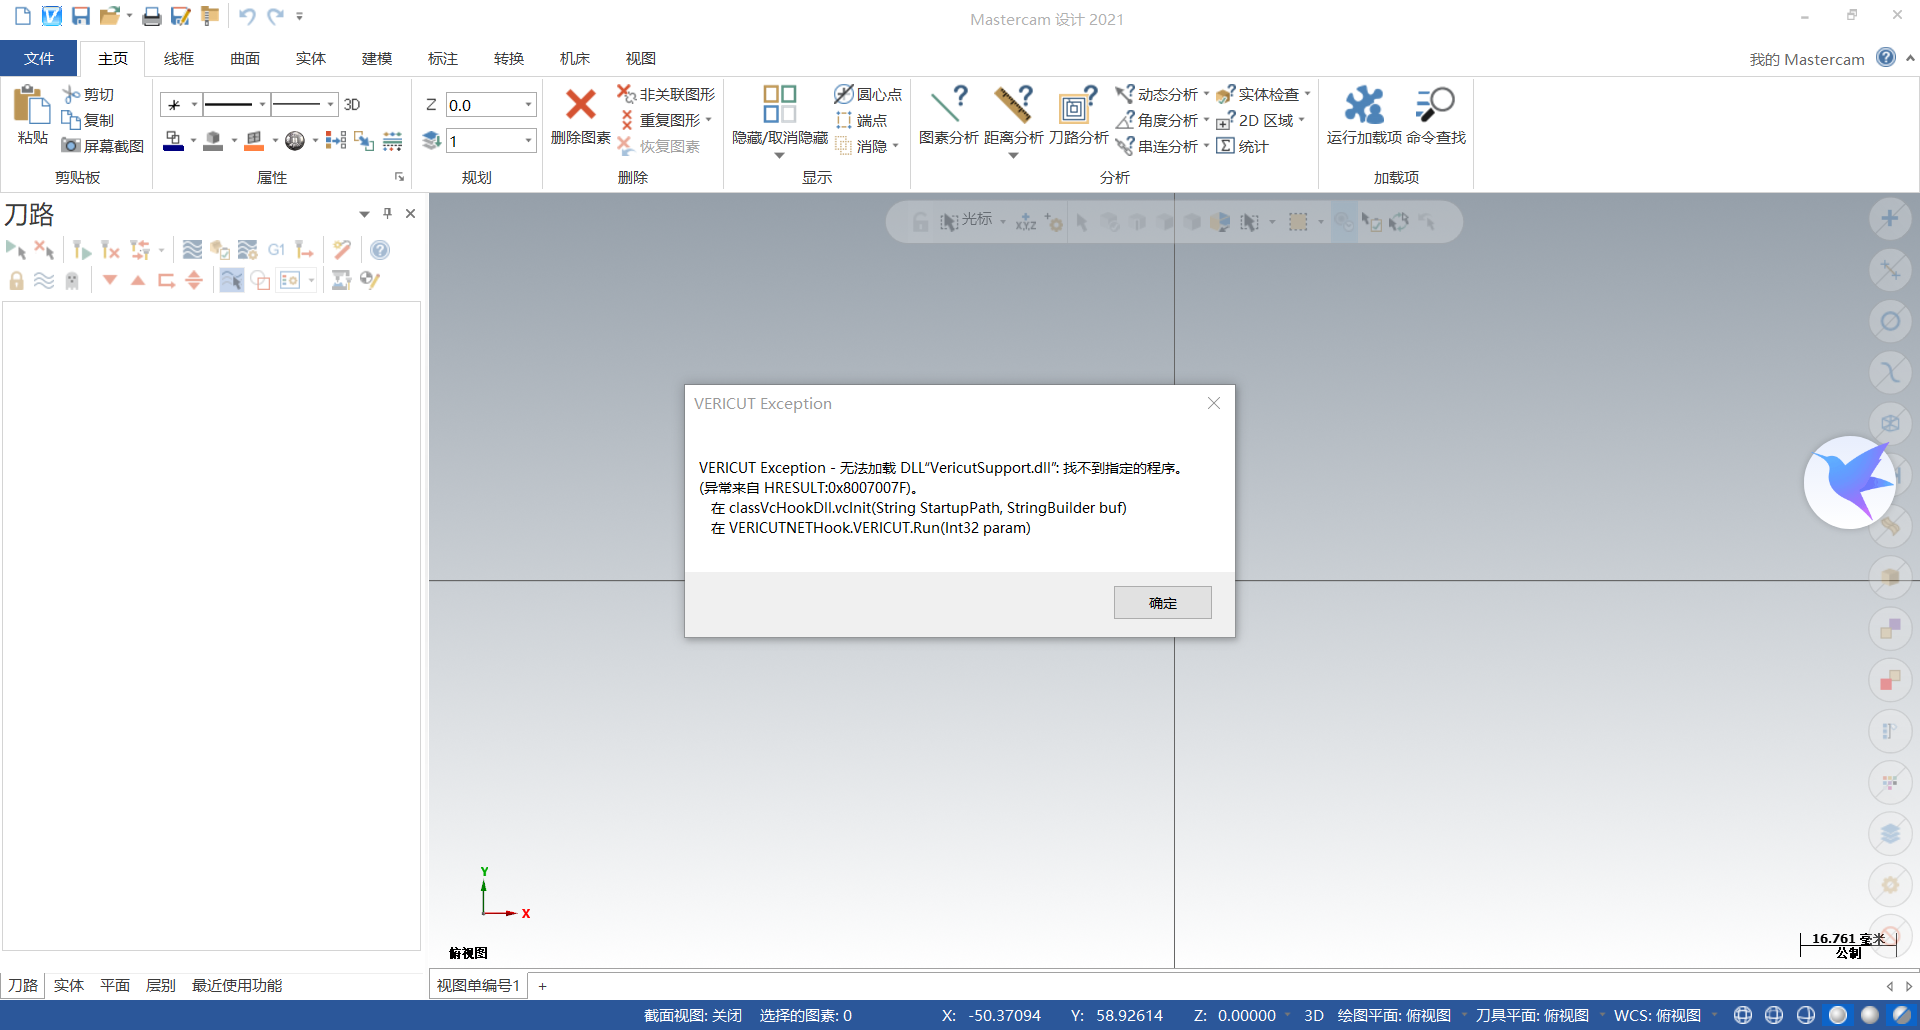Switch to Surfaces (曲面) ribbon tab
Viewport: 1920px width, 1030px height.
245,58
